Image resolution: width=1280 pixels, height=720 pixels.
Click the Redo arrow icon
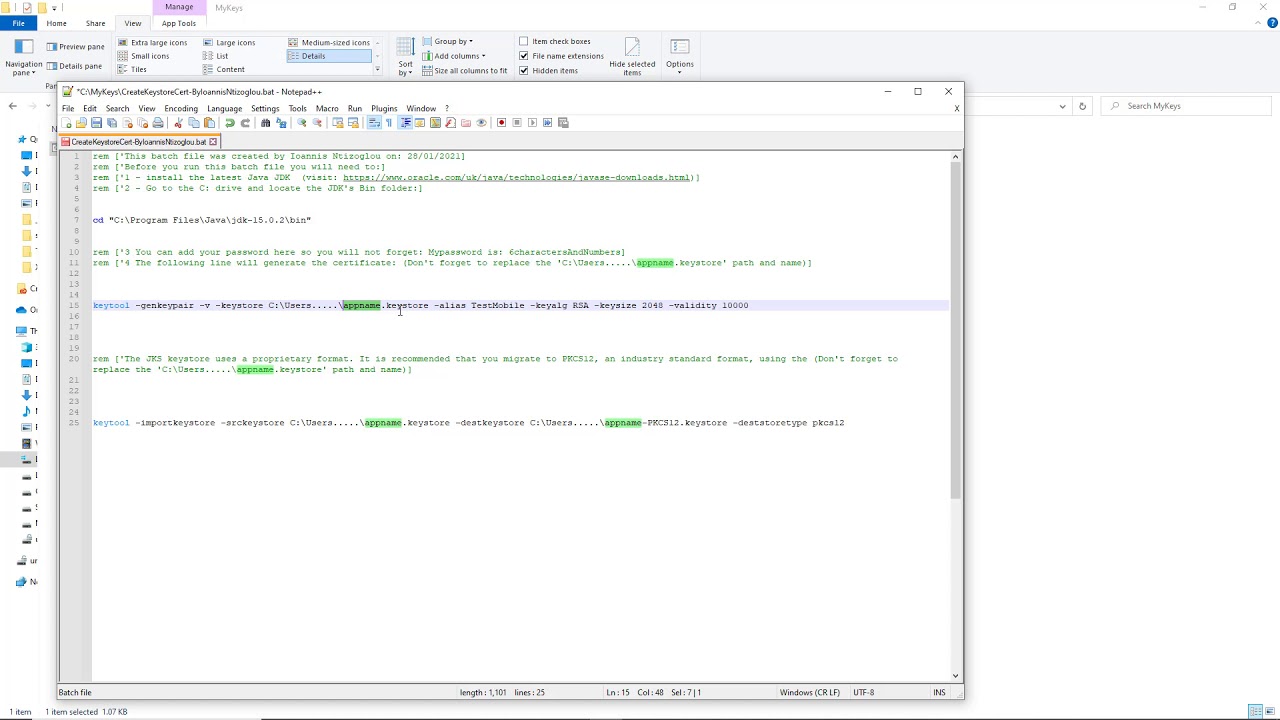(x=245, y=123)
